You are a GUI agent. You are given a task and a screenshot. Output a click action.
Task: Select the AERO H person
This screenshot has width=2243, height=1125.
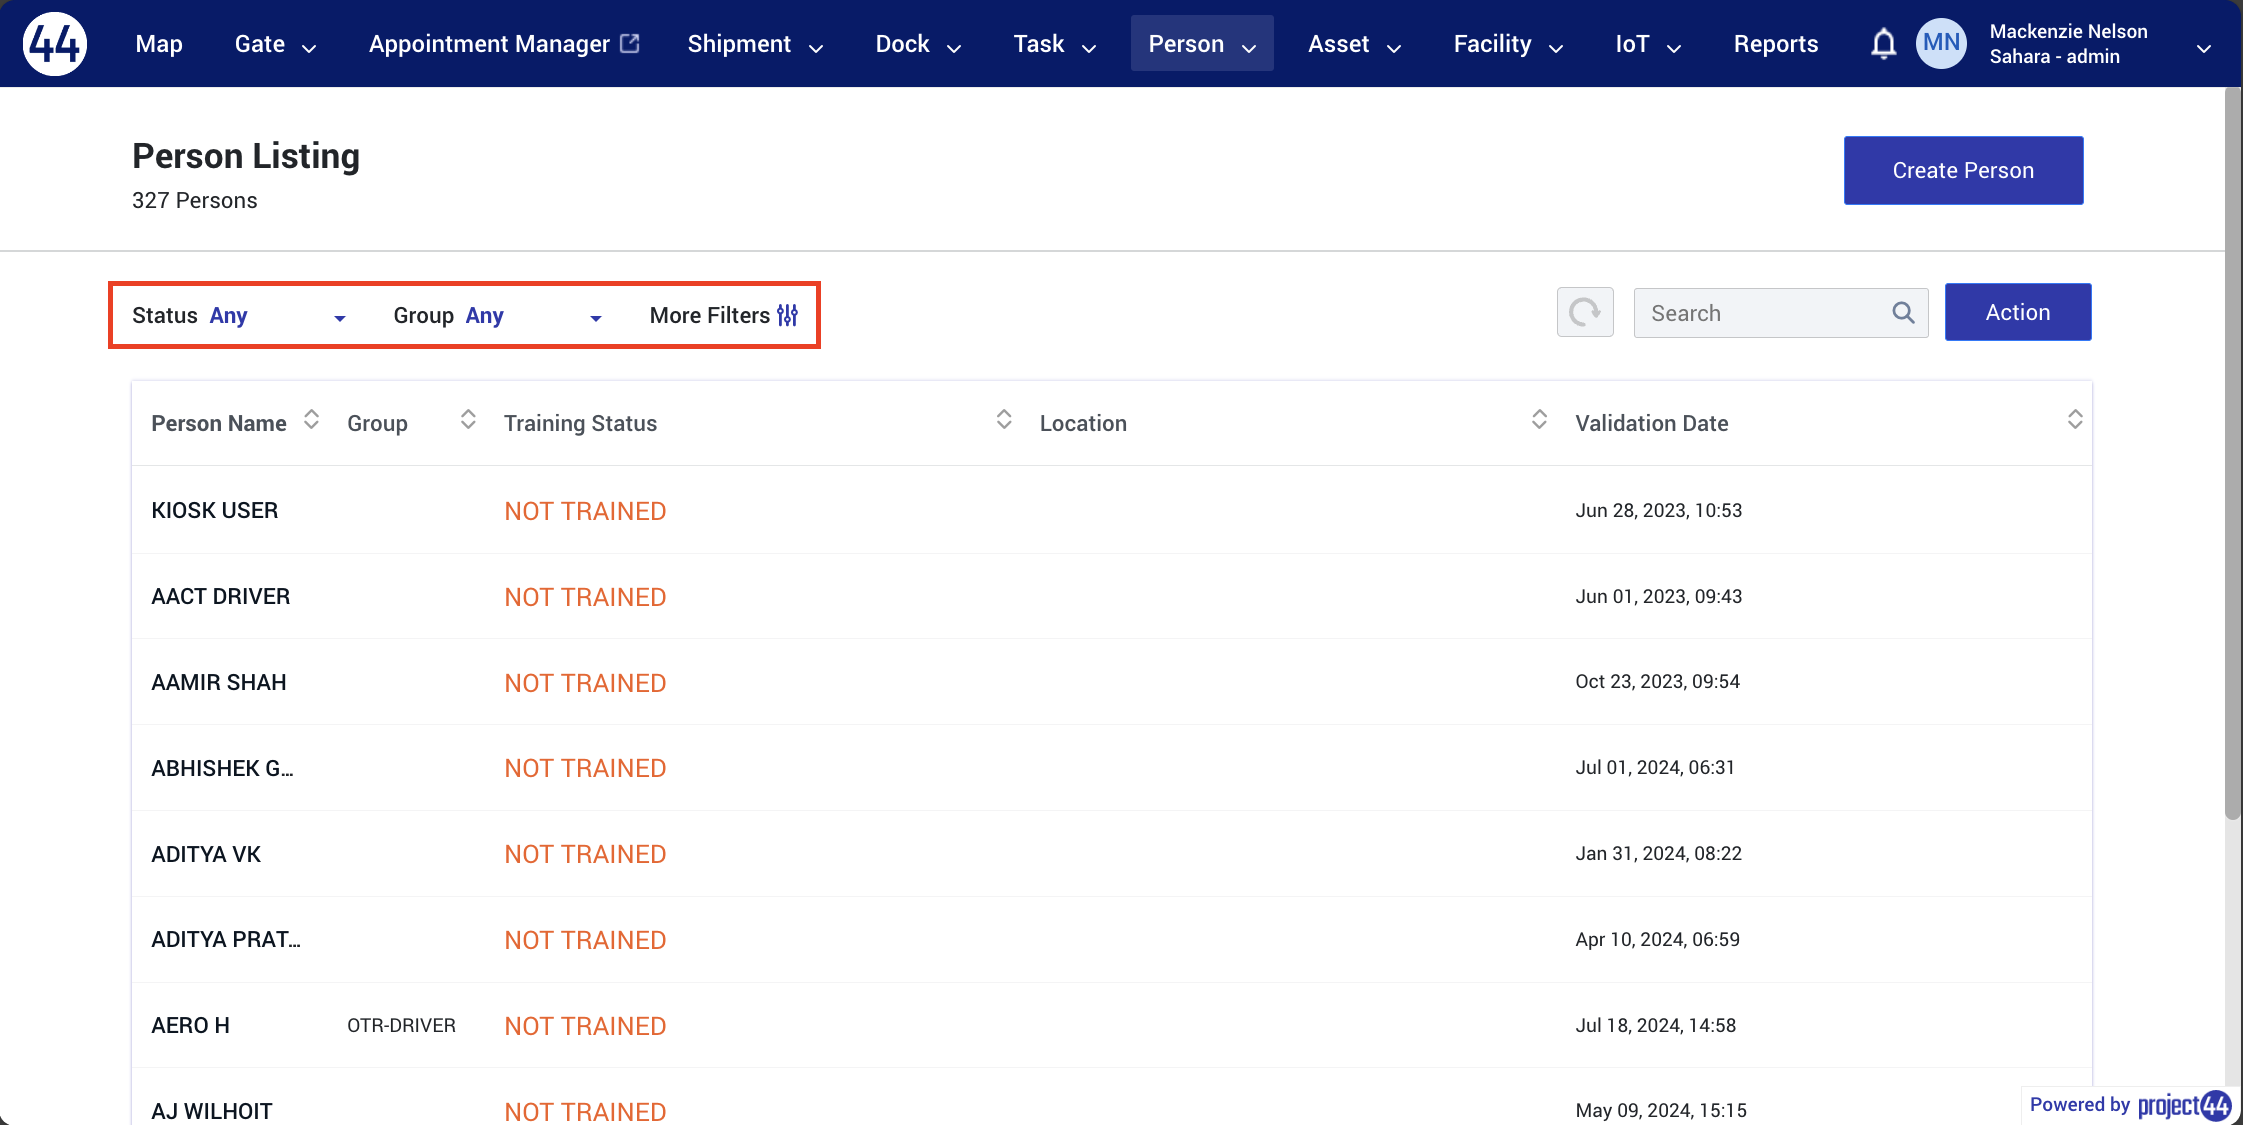190,1025
